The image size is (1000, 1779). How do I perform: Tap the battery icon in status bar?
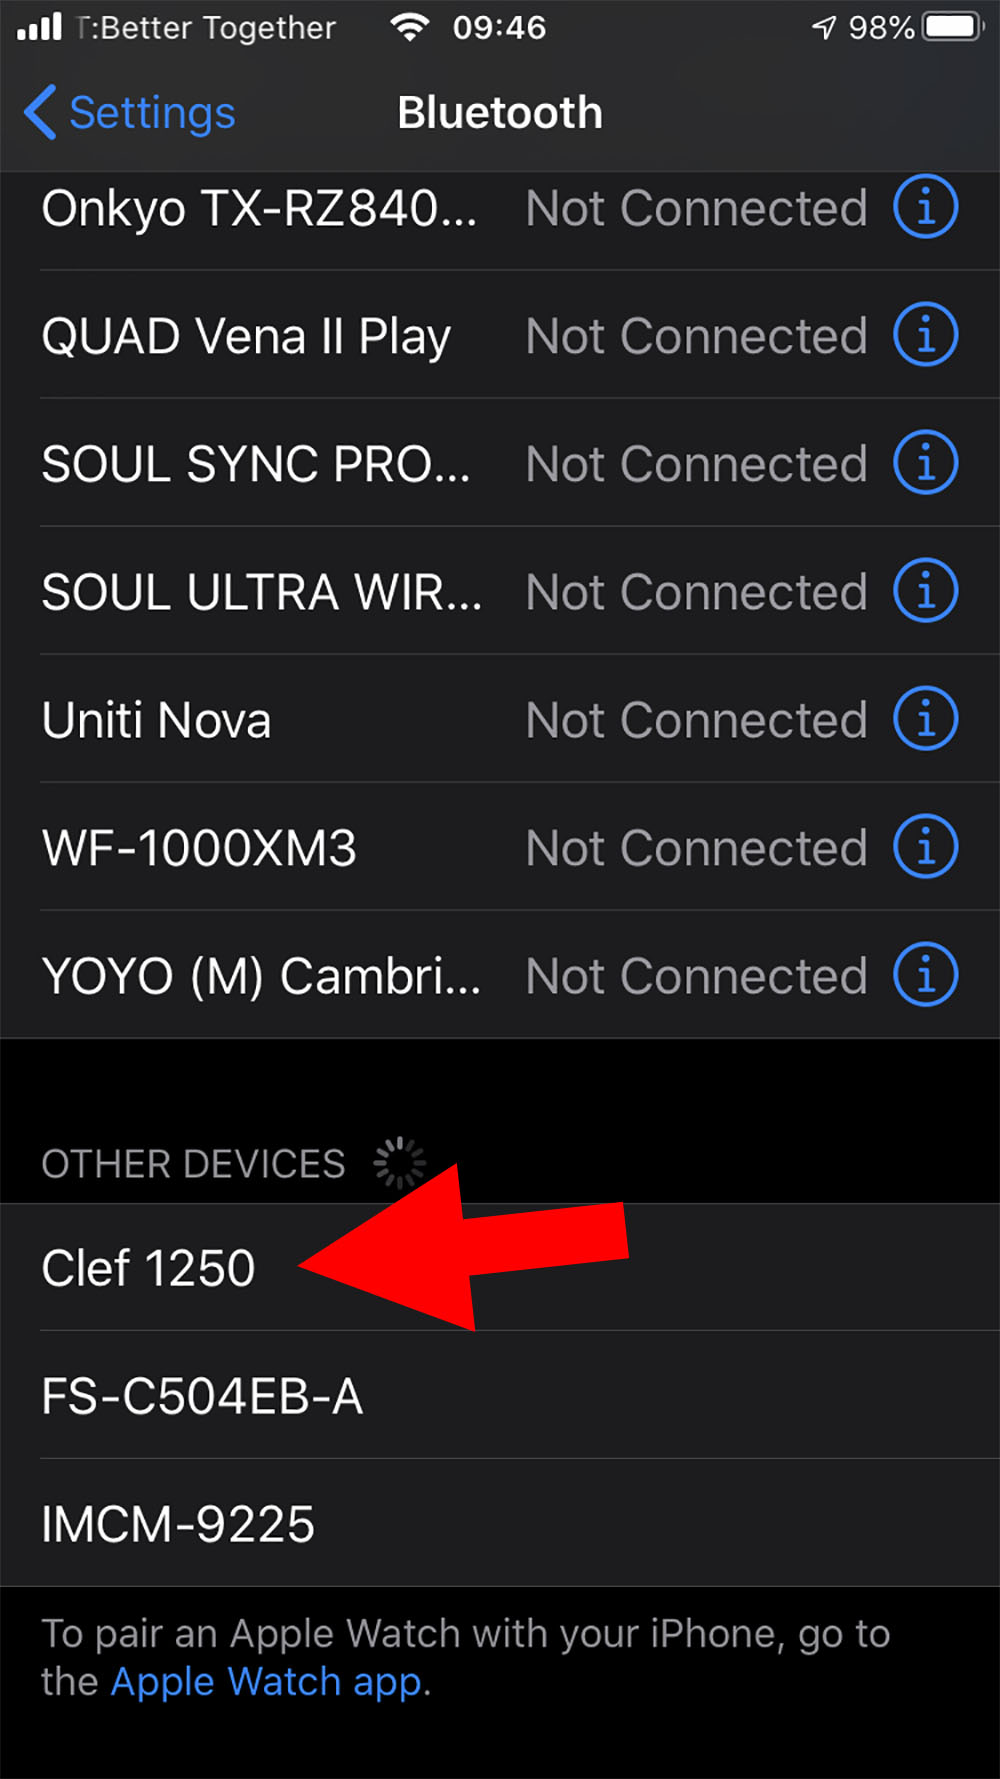coord(952,27)
